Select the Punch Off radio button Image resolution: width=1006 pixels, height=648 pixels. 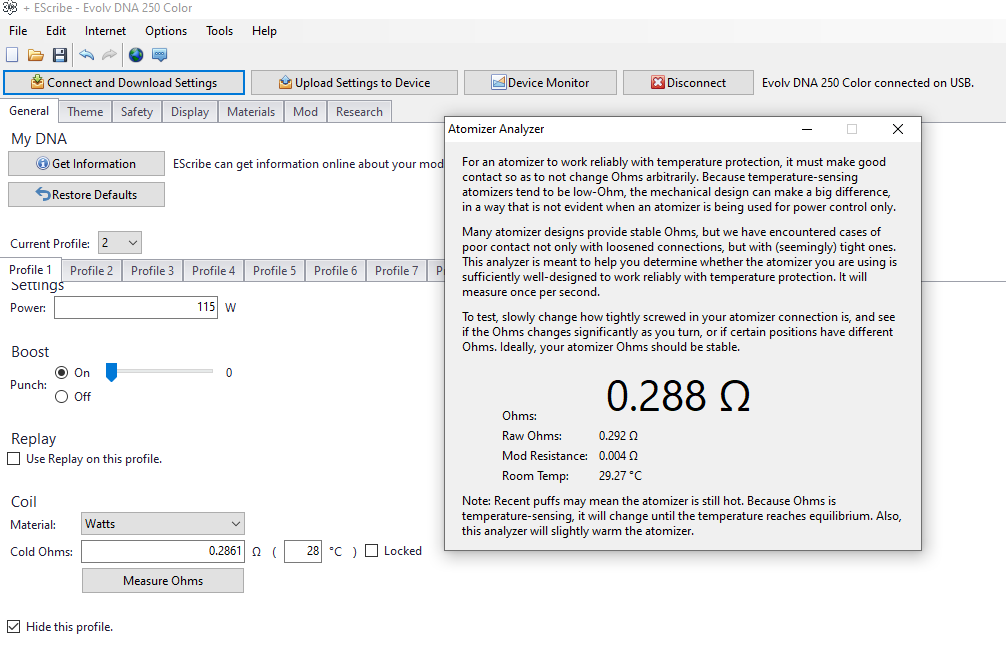(62, 397)
